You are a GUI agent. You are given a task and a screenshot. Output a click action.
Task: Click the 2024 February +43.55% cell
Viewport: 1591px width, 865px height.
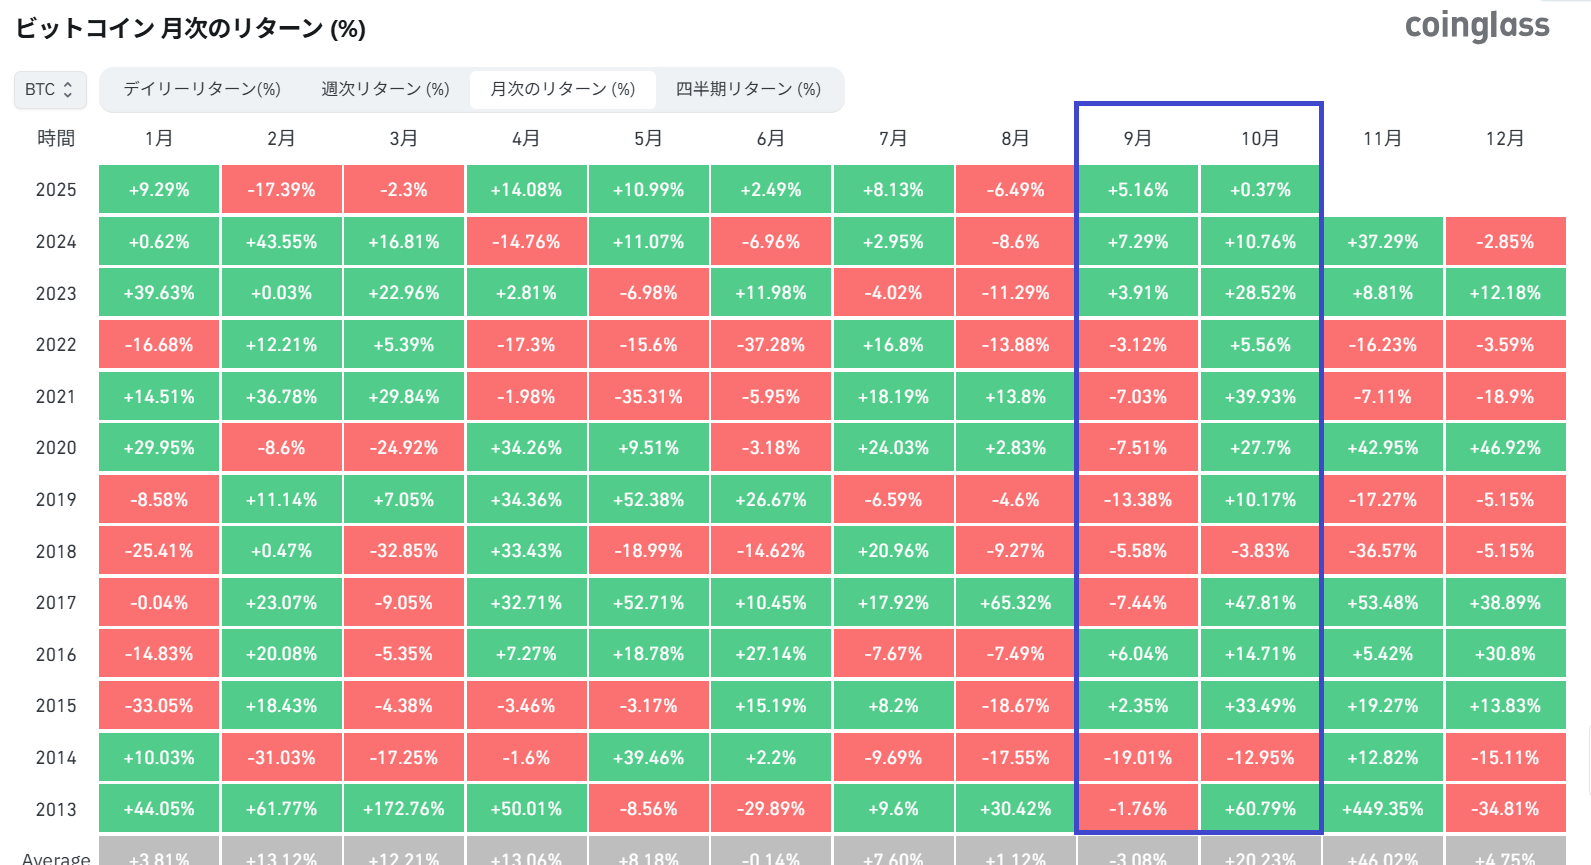281,242
